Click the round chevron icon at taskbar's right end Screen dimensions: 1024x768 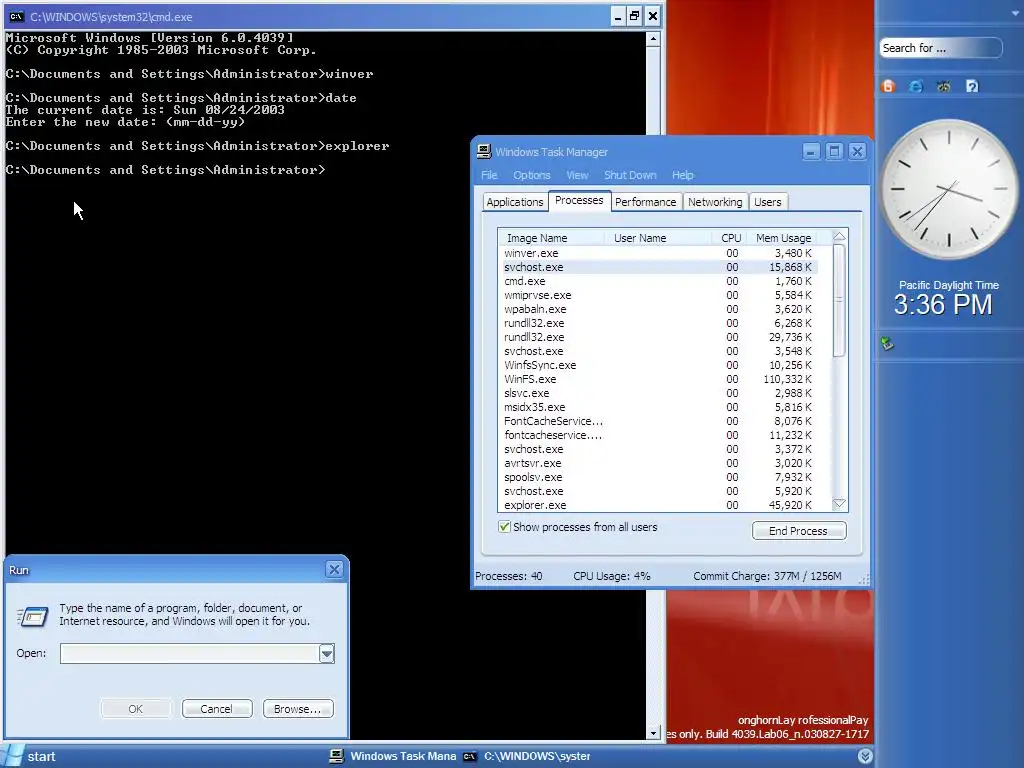point(865,756)
